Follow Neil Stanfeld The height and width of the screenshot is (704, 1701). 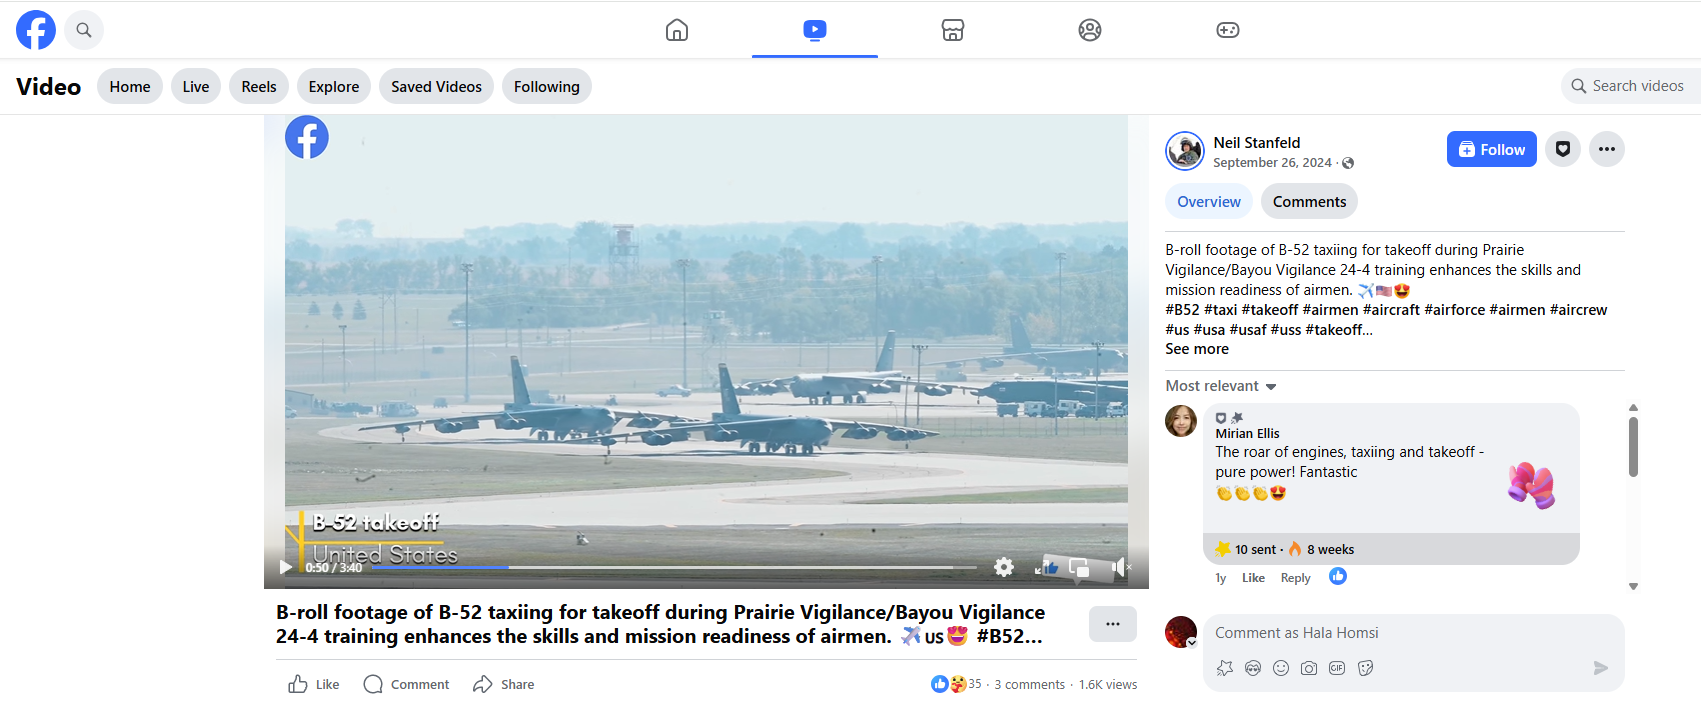1491,149
